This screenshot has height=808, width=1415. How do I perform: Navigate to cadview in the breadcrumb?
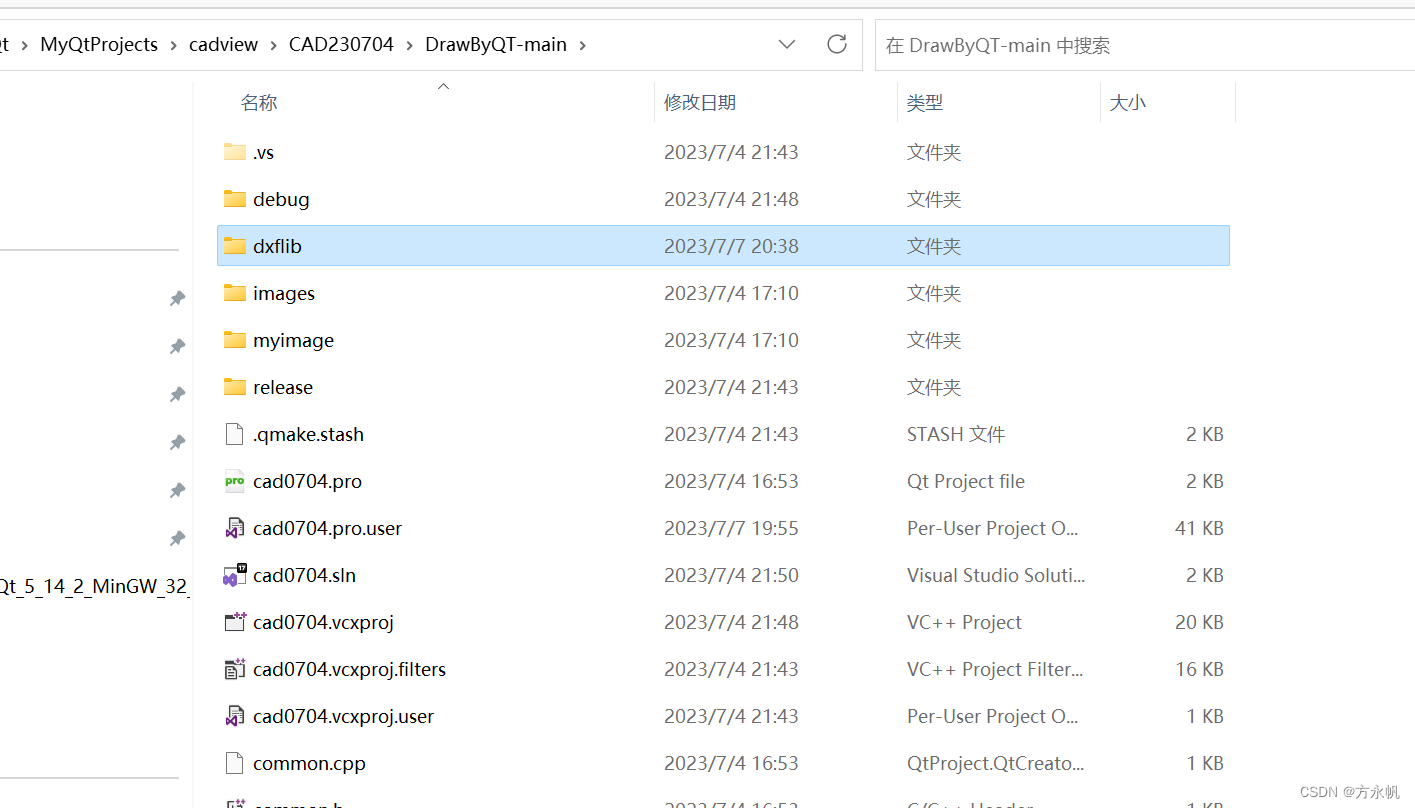pyautogui.click(x=224, y=44)
